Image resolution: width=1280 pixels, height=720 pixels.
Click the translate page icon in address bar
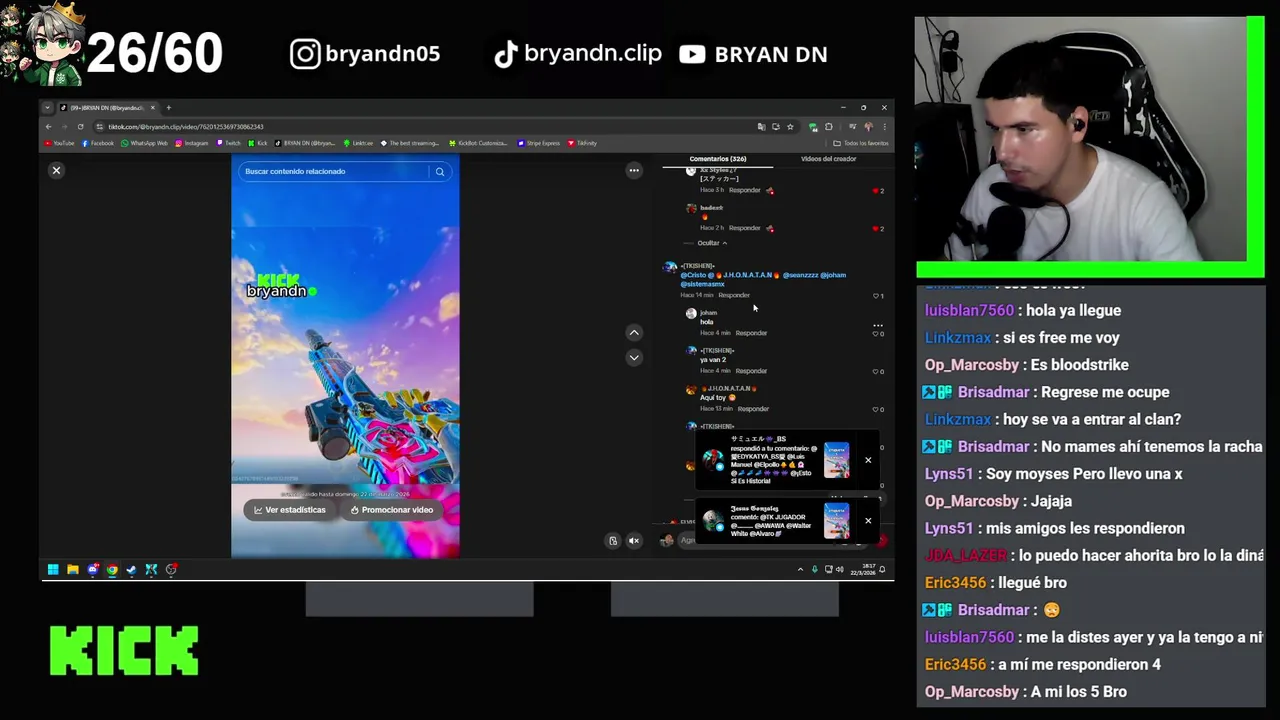(762, 127)
